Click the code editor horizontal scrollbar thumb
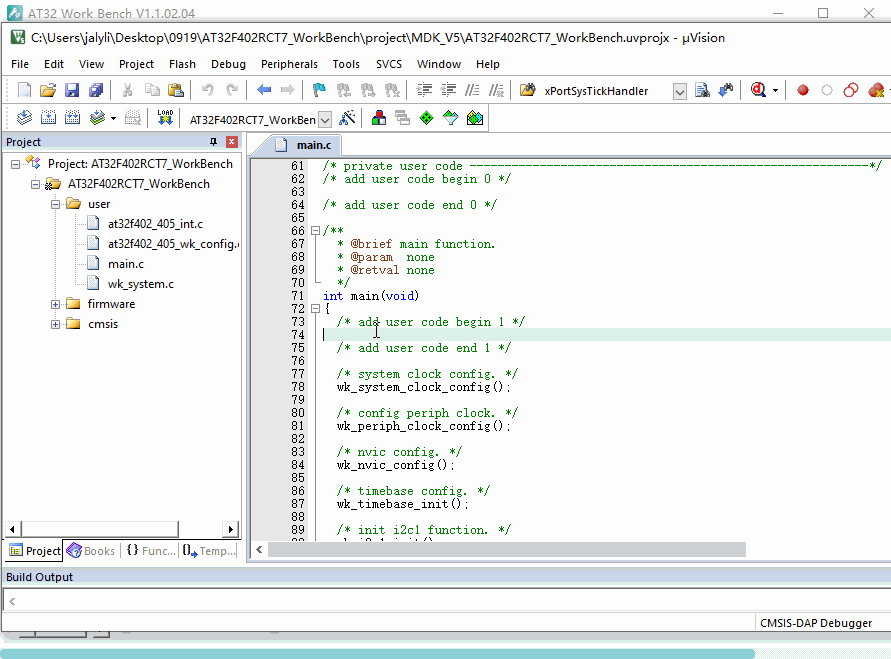This screenshot has height=659, width=891. point(507,549)
